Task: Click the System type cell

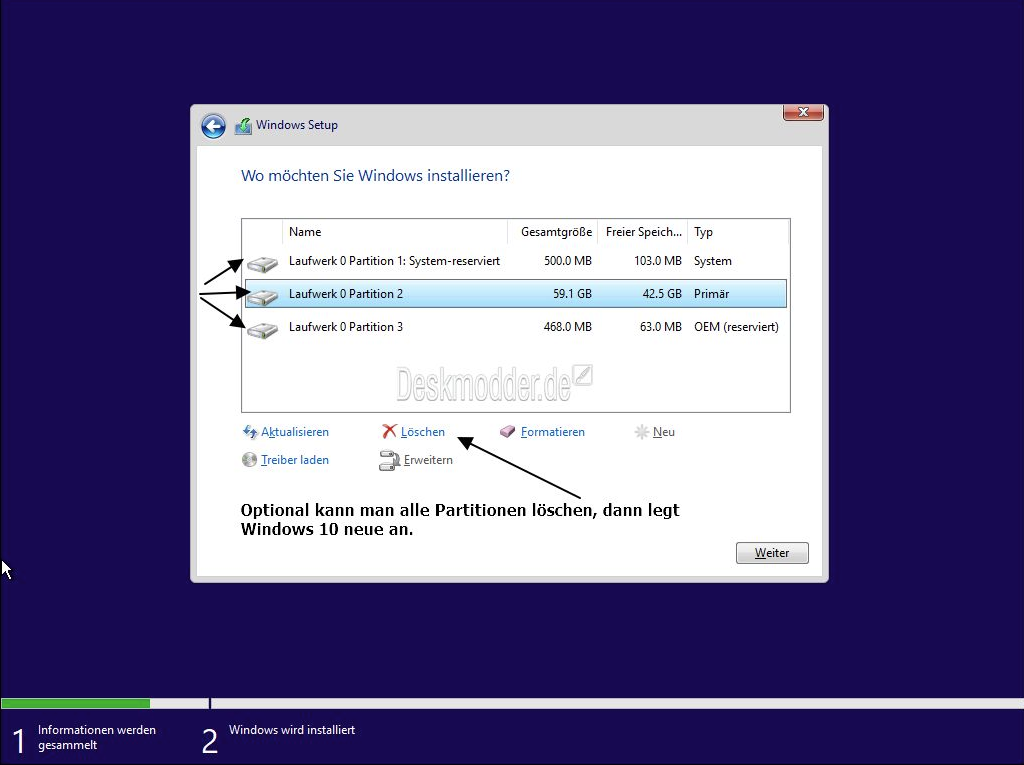Action: [x=712, y=261]
